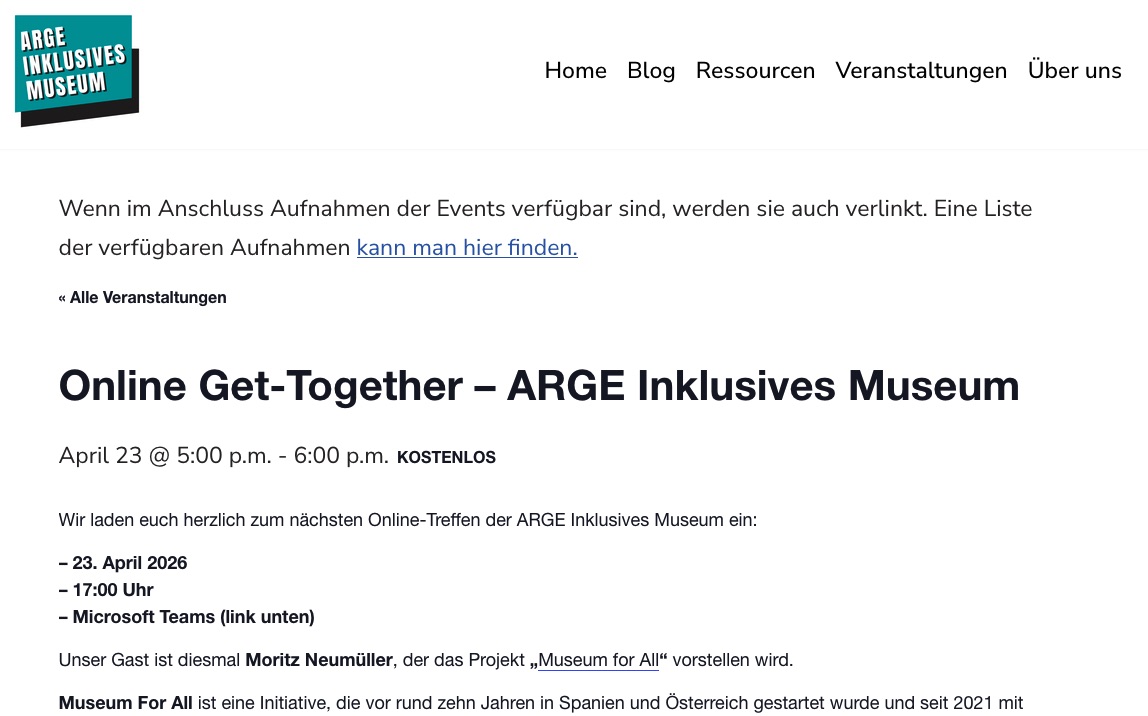Screen dimensions: 1148x716
Task: Click 'Museum For All' at paragraph start
Action: coord(125,702)
